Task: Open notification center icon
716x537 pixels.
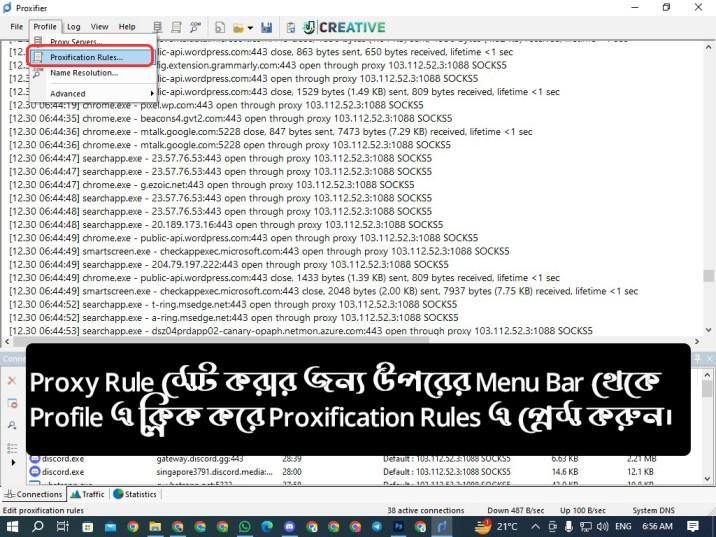Action: pos(693,526)
